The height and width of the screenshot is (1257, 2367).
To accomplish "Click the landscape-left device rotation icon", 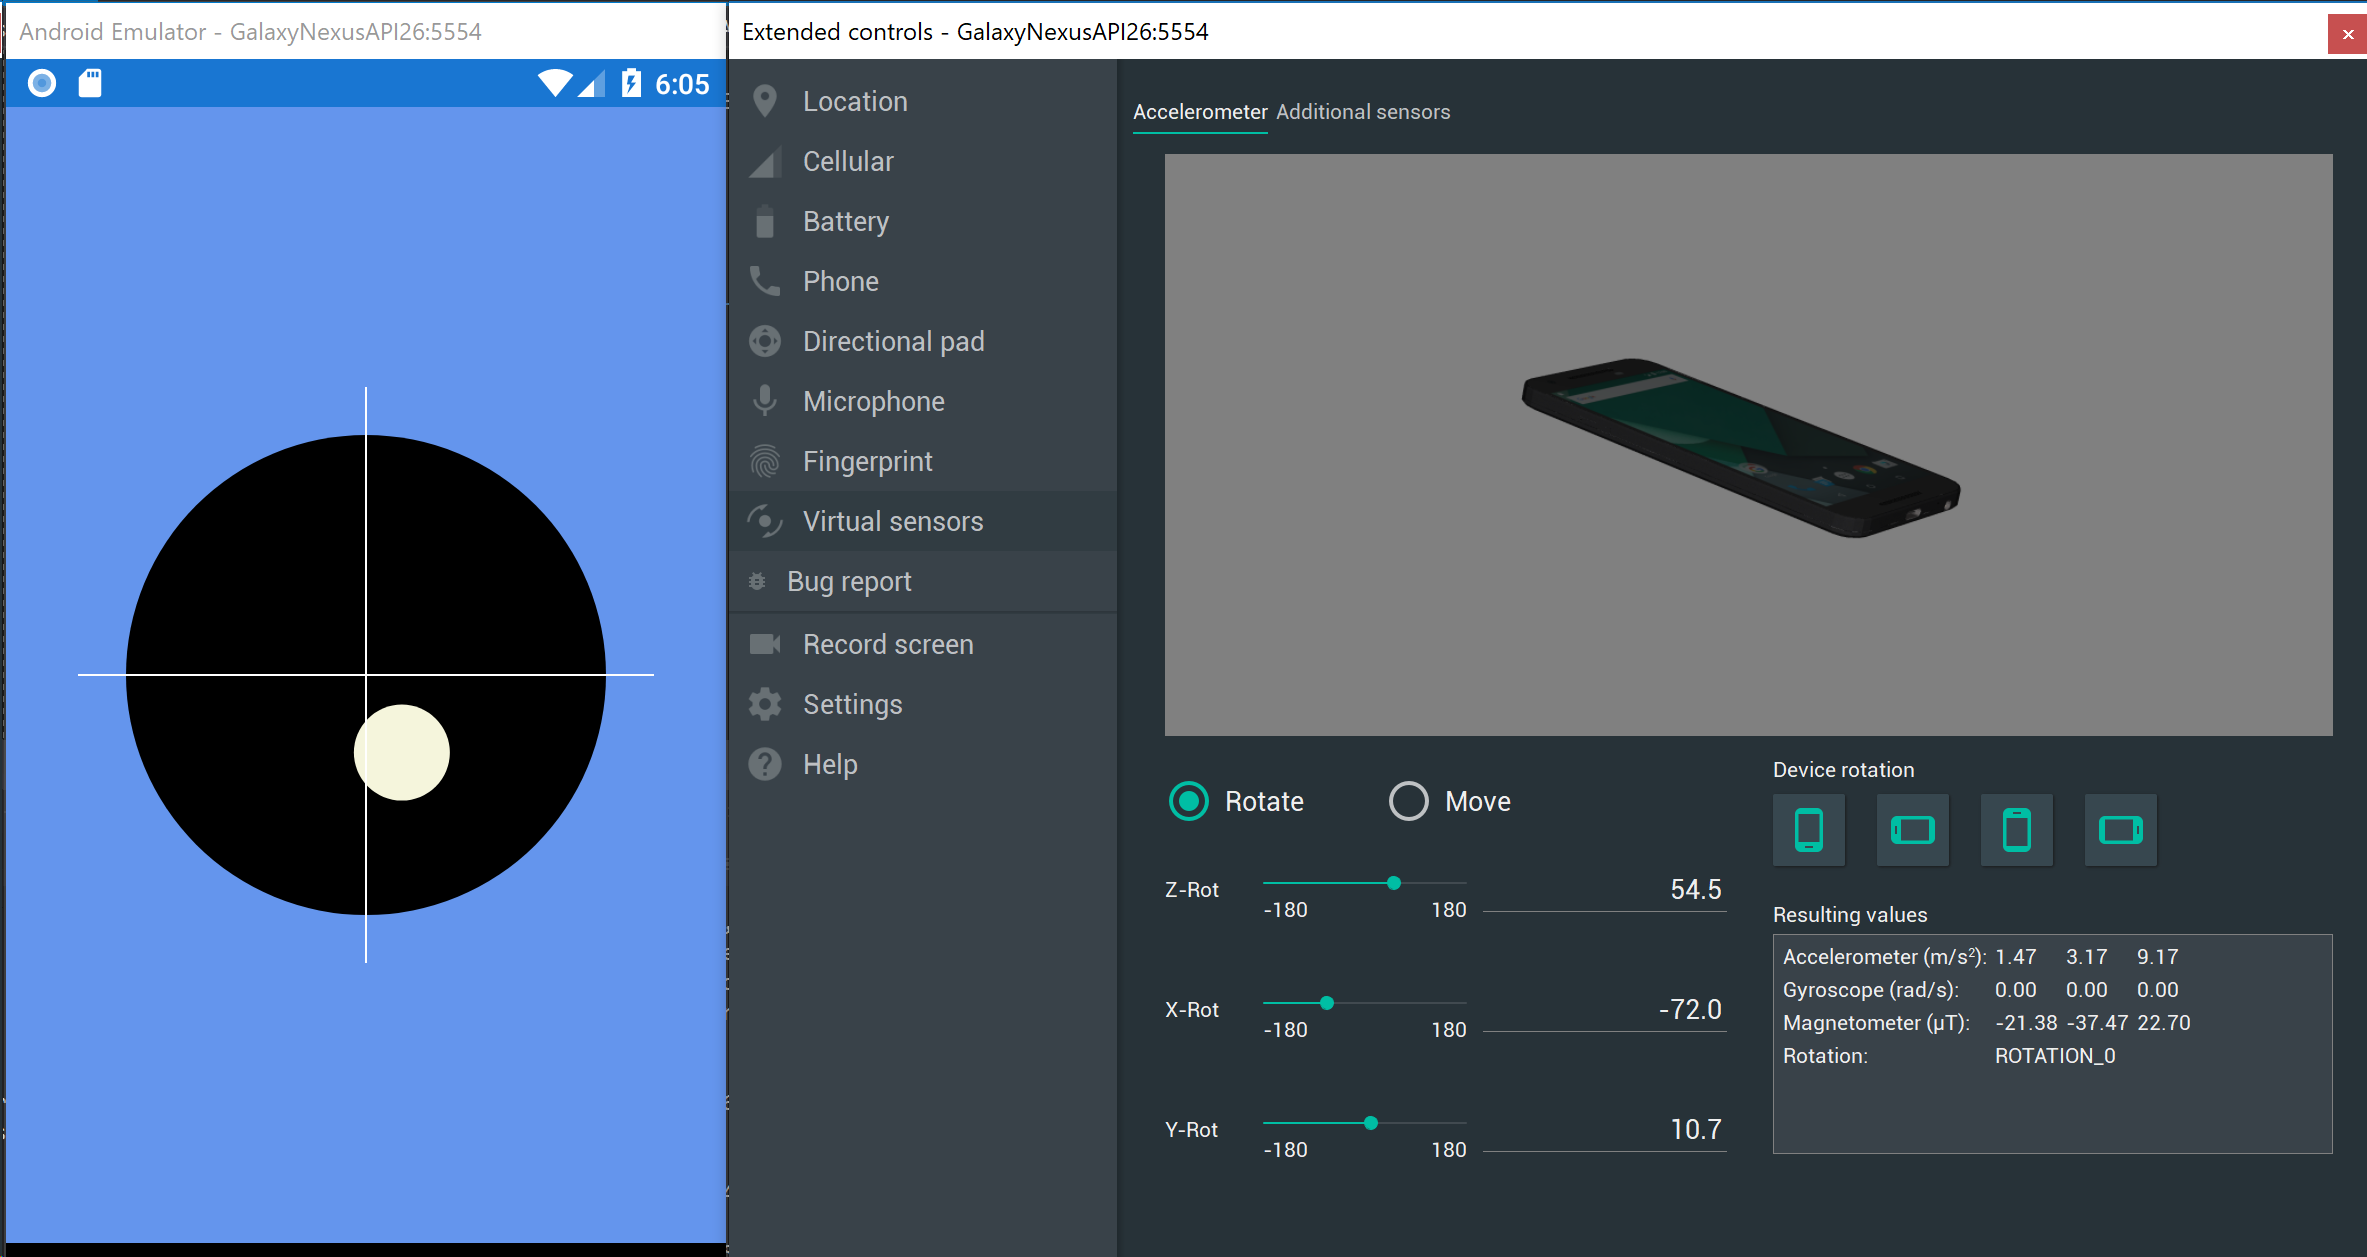I will [x=1912, y=830].
